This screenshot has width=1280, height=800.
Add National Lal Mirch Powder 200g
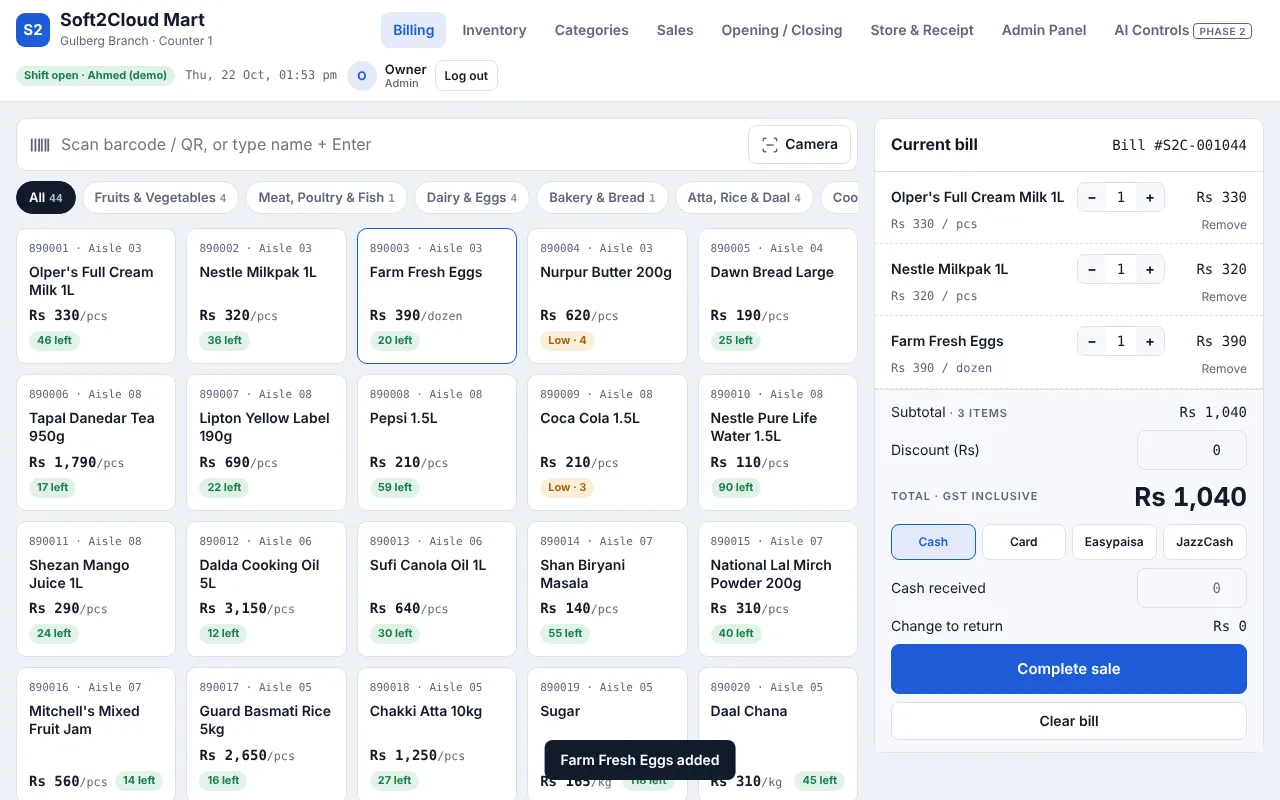(x=778, y=589)
